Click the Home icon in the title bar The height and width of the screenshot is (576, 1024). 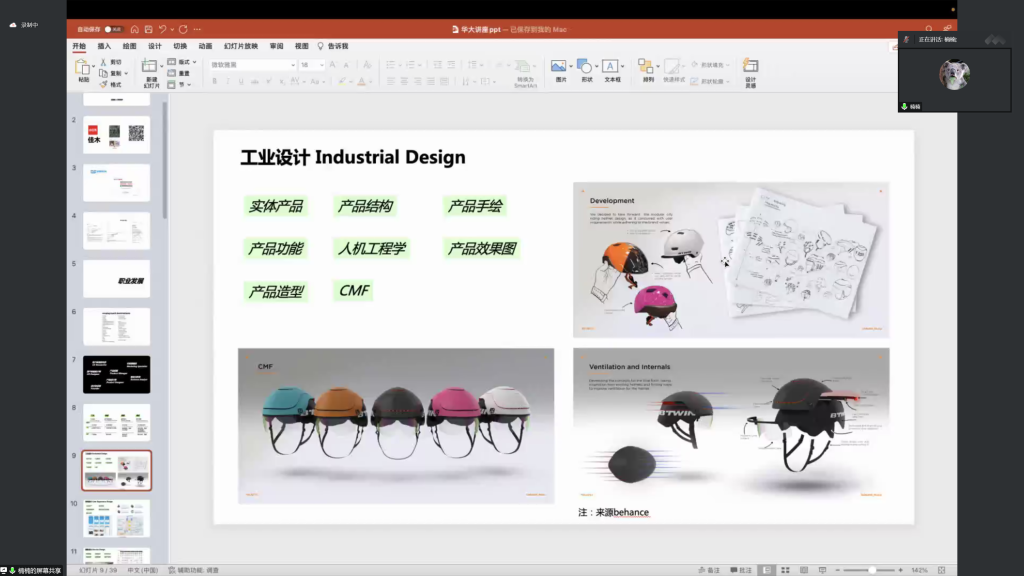pyautogui.click(x=134, y=29)
